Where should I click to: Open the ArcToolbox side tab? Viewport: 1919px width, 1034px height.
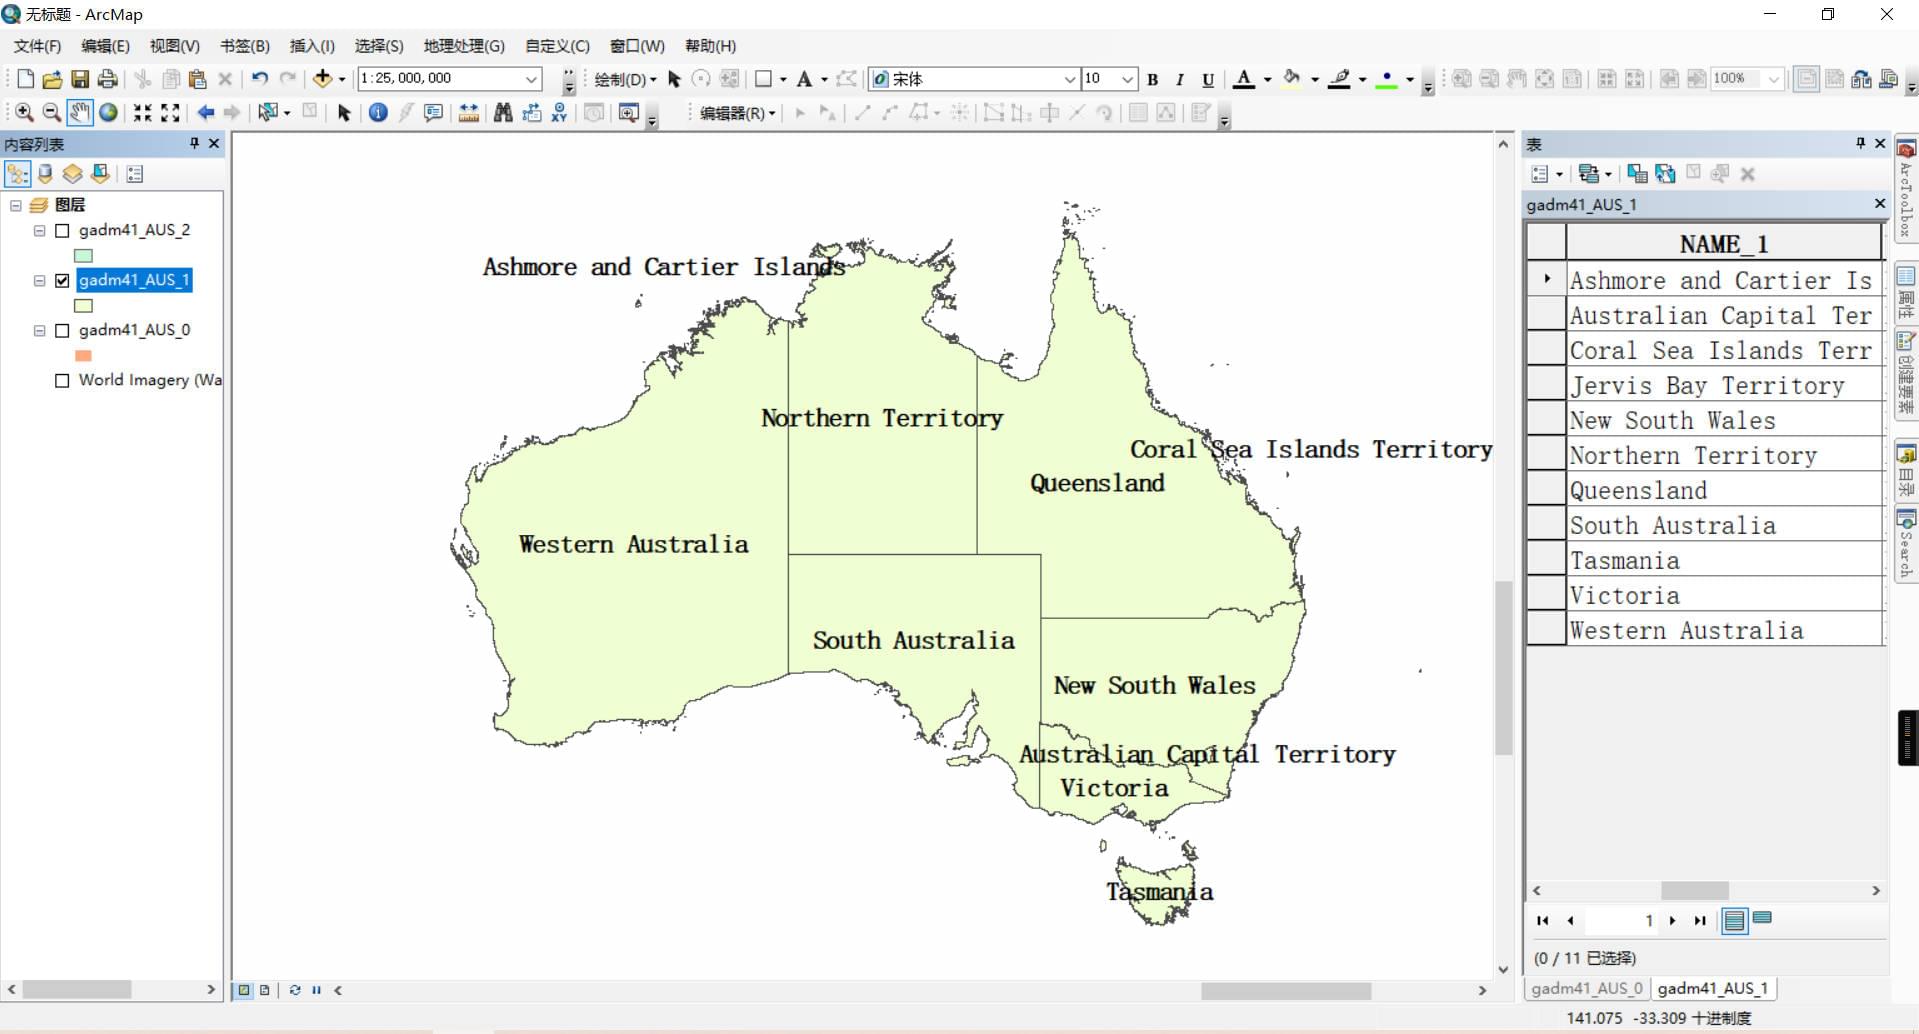1906,190
